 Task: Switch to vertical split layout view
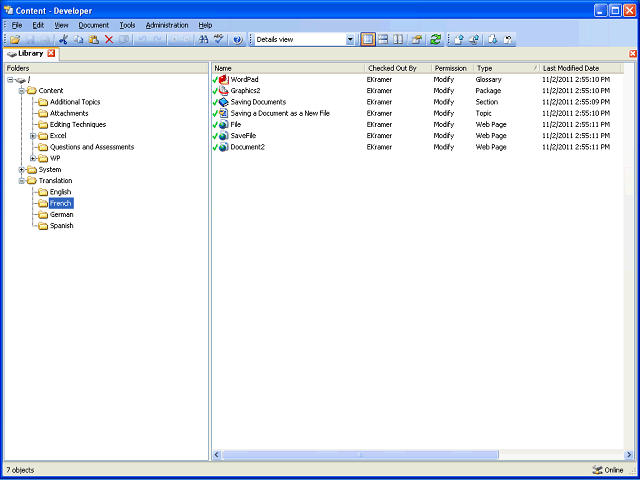tap(398, 40)
